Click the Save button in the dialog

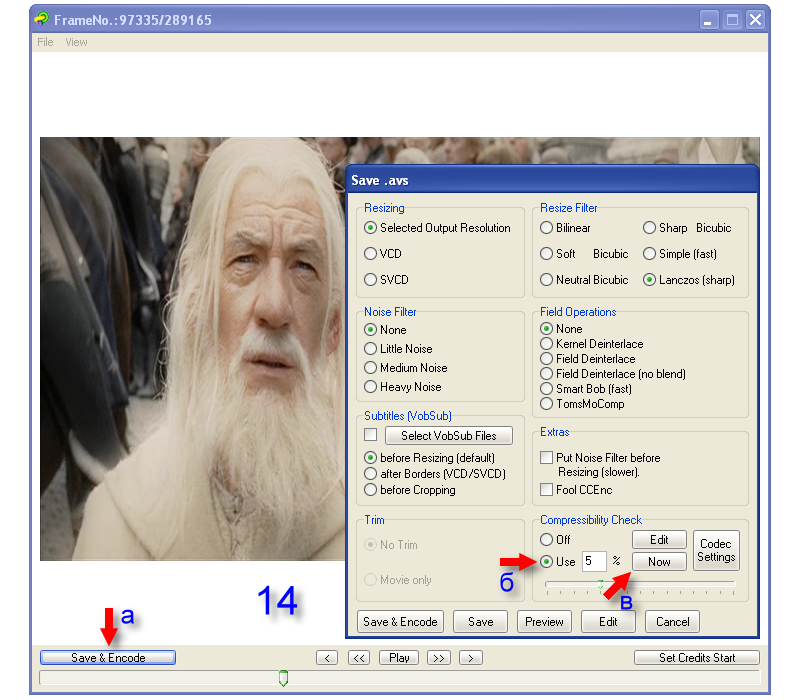point(481,622)
